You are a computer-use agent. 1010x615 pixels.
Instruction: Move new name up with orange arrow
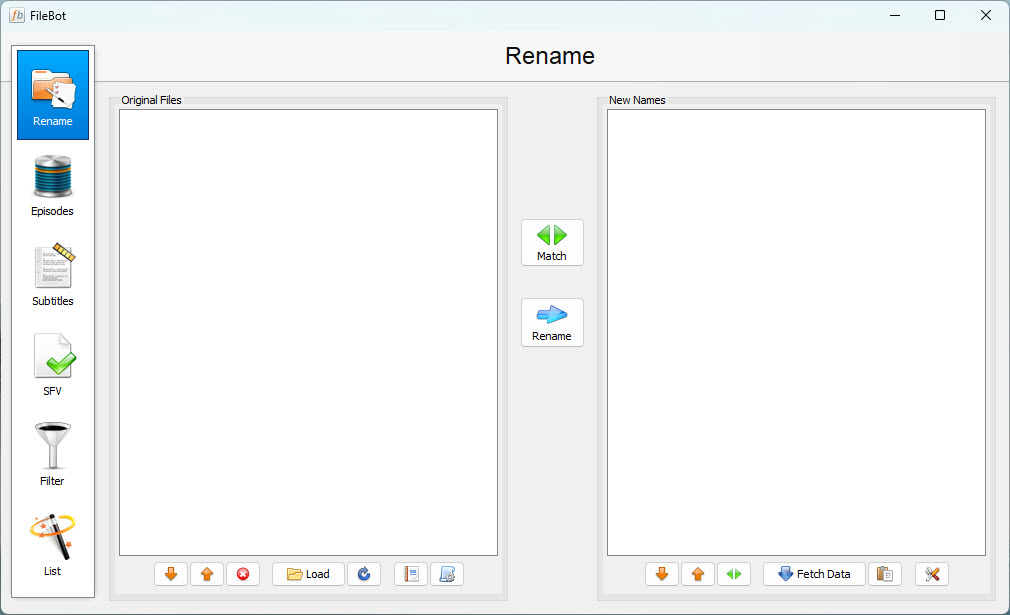coord(698,574)
